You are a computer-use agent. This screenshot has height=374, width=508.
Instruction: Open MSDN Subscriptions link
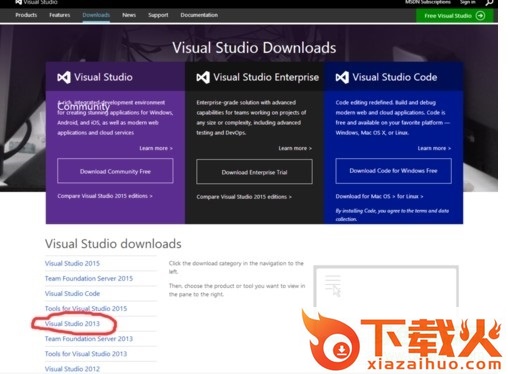(428, 2)
